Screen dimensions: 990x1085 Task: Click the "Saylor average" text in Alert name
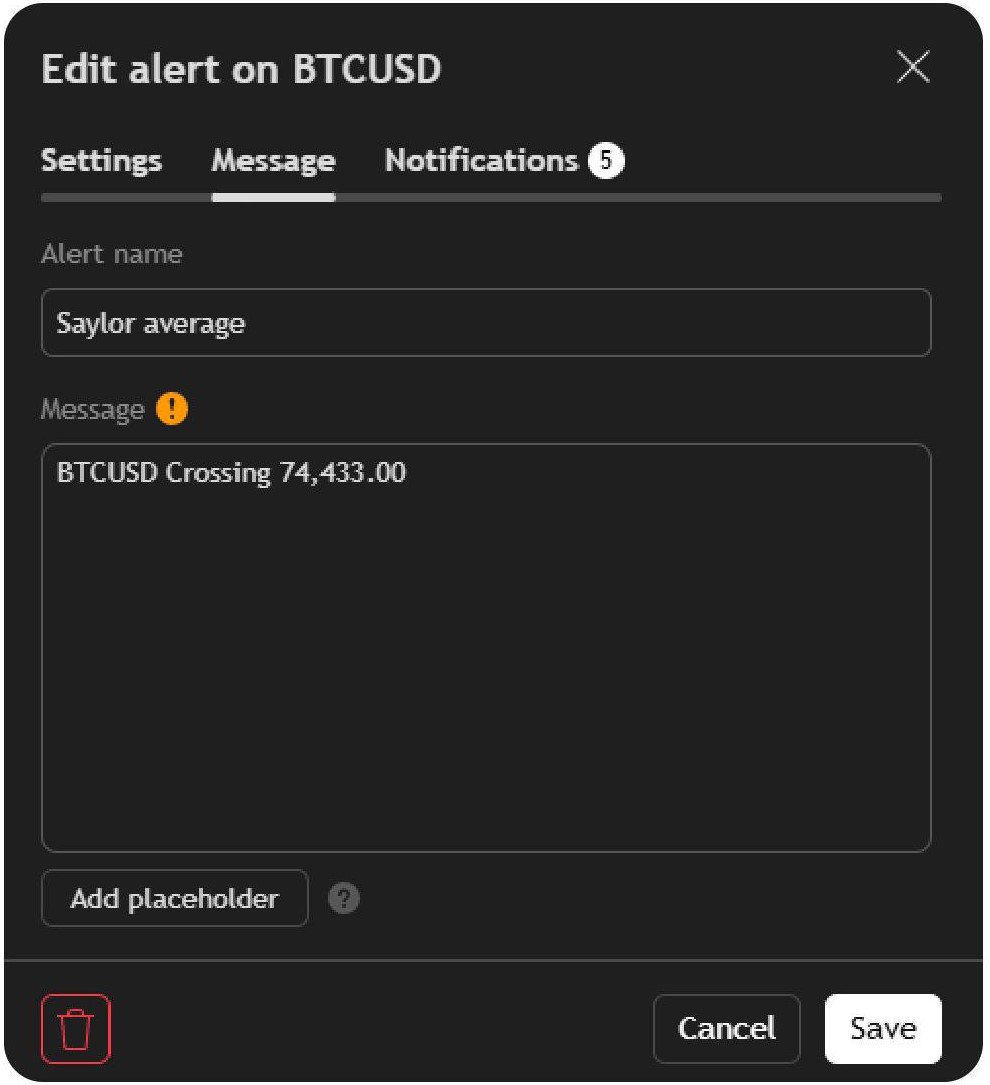point(150,323)
